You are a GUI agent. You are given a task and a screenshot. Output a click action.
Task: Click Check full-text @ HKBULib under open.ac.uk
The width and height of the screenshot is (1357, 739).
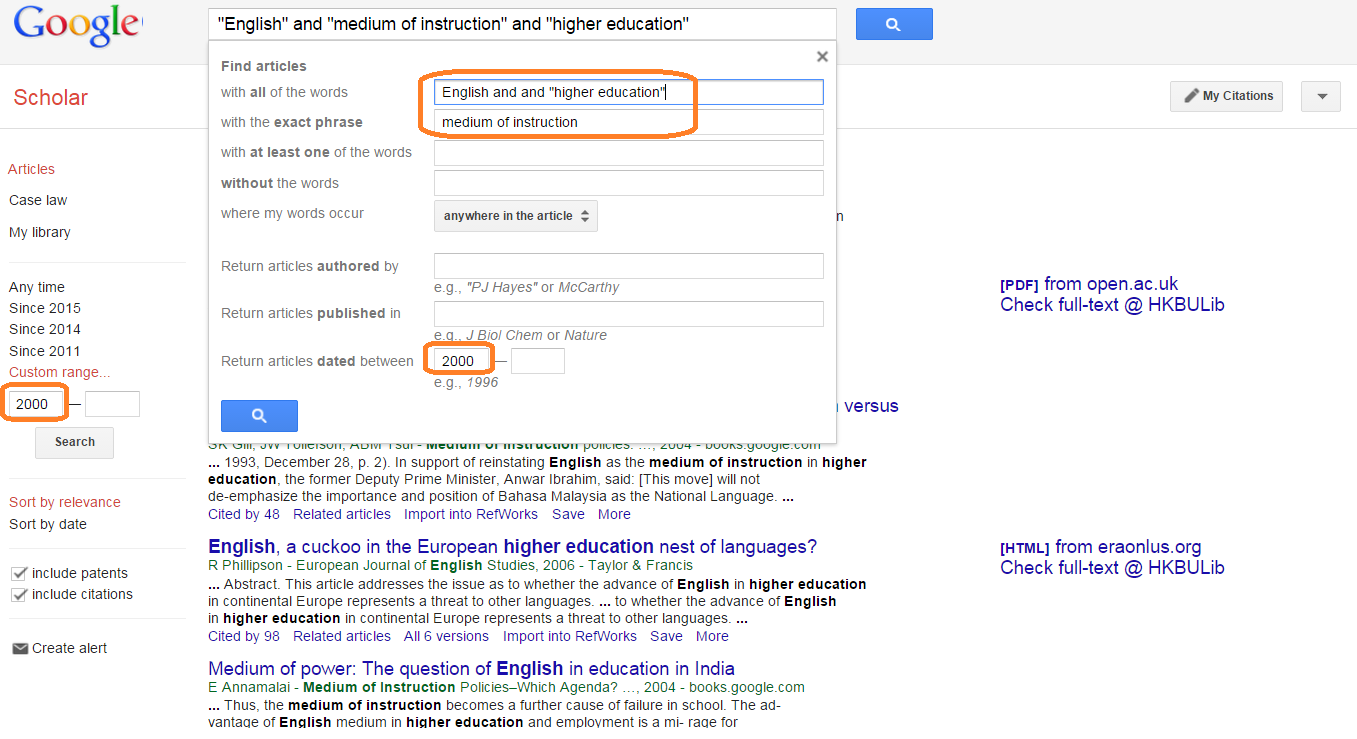click(x=1112, y=305)
